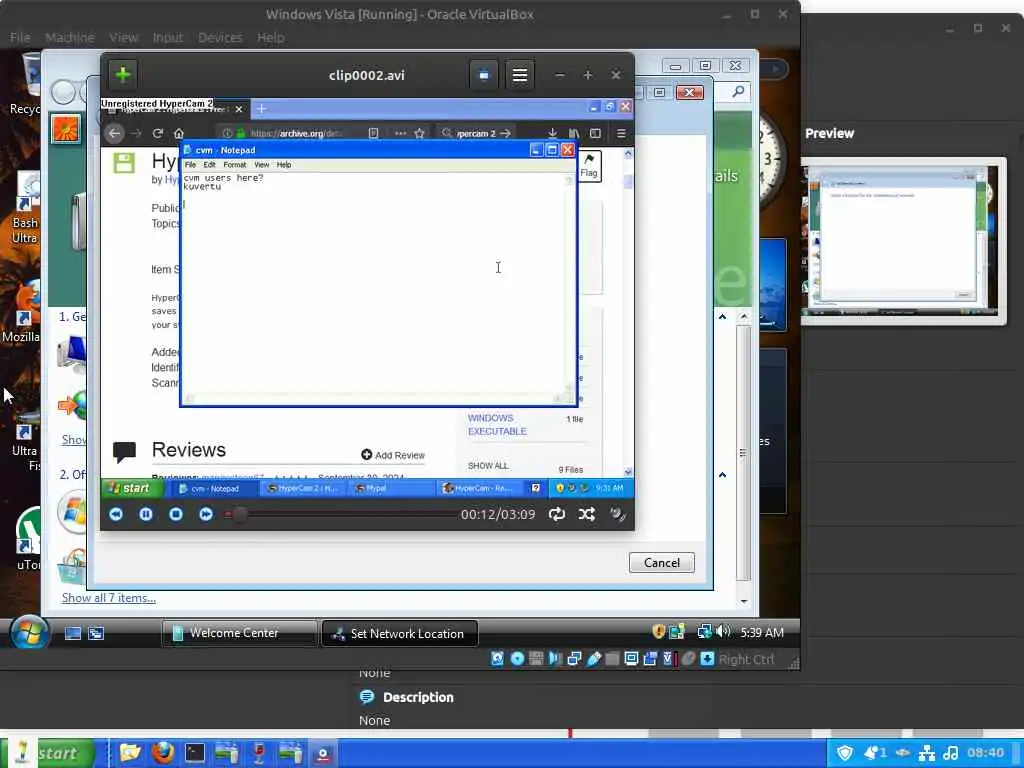Screen dimensions: 1024x768
Task: Skip to the previous track in the media player
Action: (116, 515)
